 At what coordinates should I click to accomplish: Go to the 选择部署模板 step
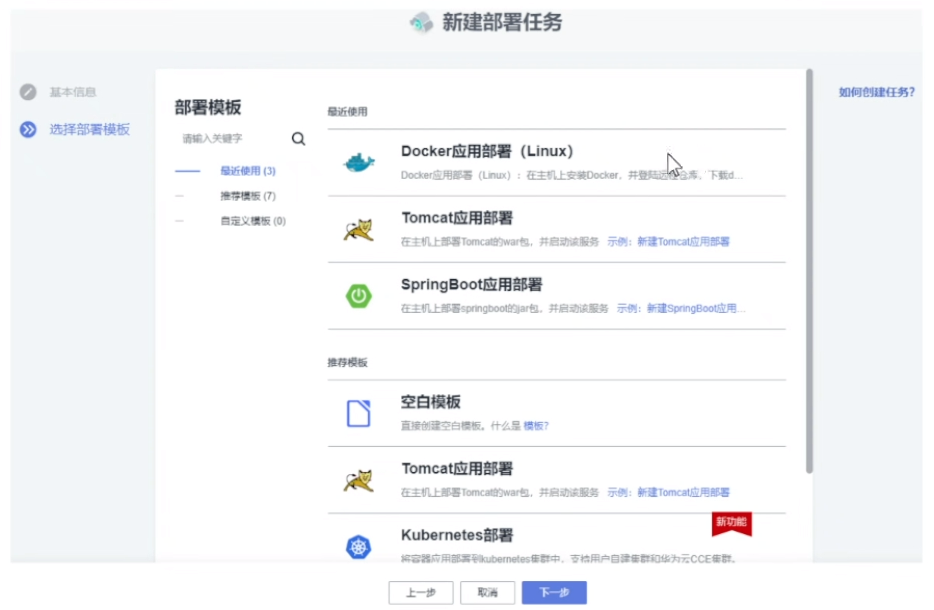coord(89,129)
